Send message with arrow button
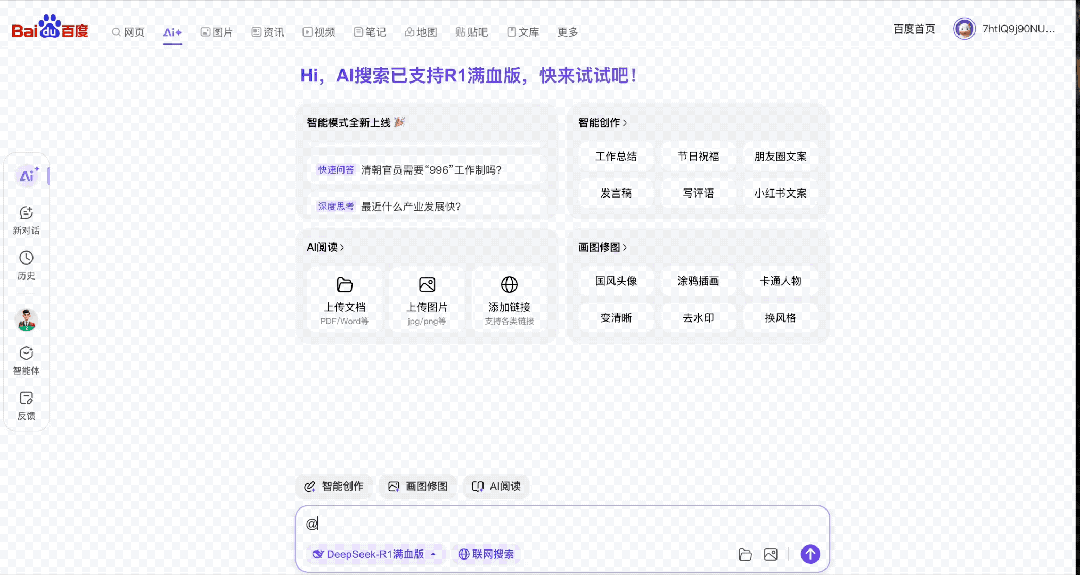Image resolution: width=1080 pixels, height=575 pixels. (x=810, y=554)
